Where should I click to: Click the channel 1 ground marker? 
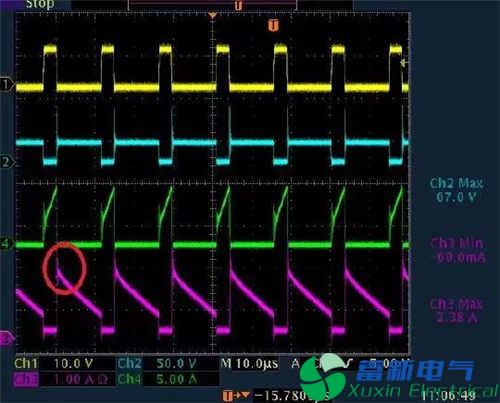pos(6,85)
